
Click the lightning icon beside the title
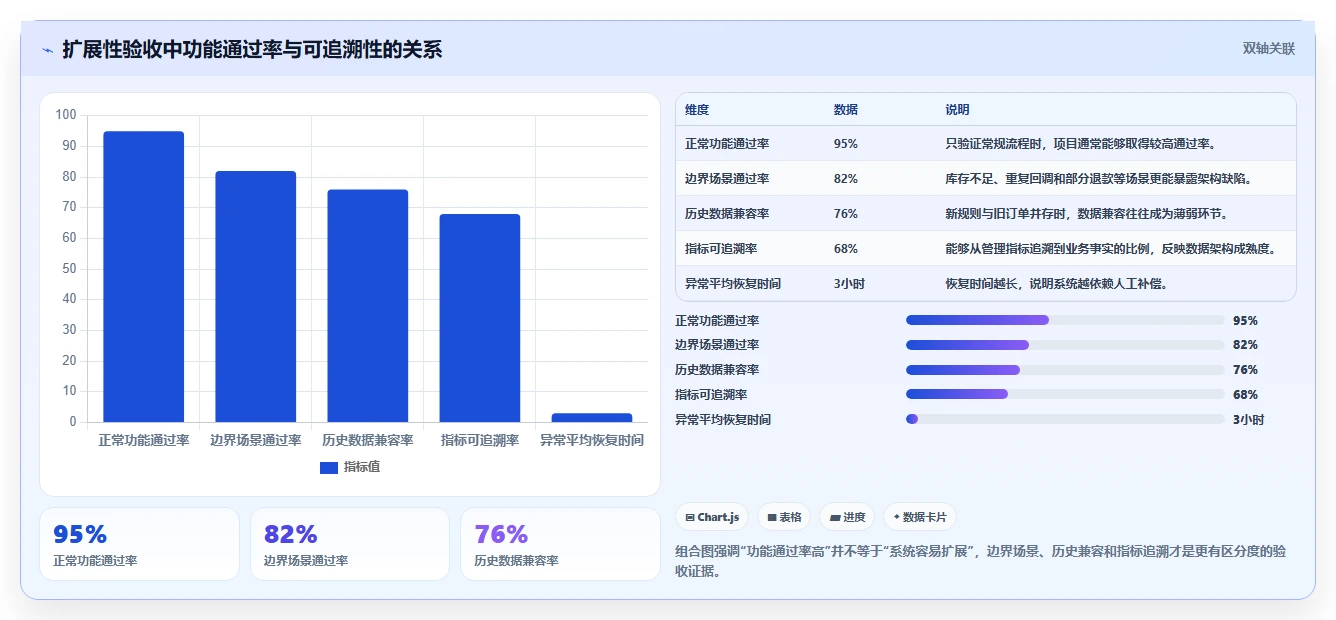pyautogui.click(x=47, y=50)
